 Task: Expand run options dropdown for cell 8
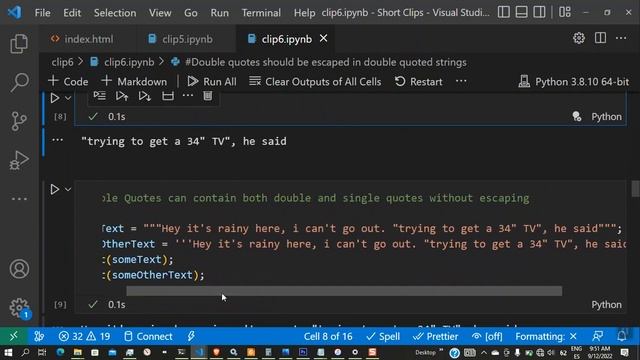click(x=68, y=98)
